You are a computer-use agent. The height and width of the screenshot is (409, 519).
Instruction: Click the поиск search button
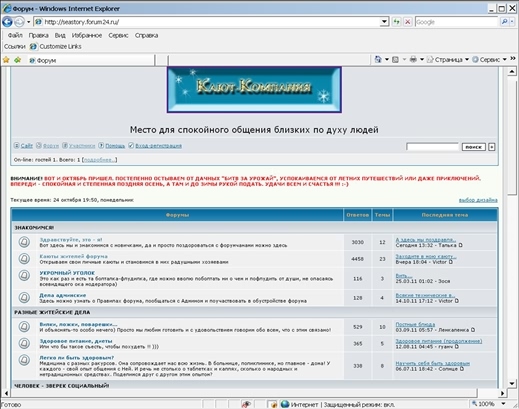coord(473,147)
